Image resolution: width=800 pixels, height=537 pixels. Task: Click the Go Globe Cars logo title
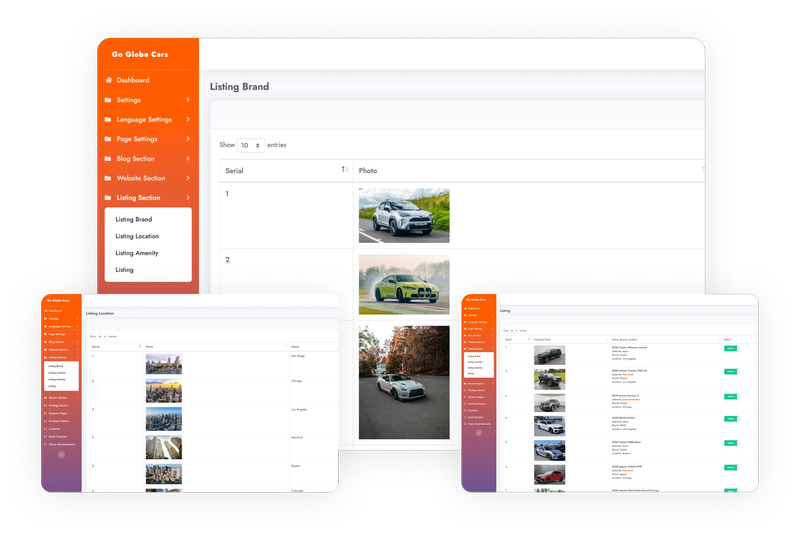pos(139,54)
